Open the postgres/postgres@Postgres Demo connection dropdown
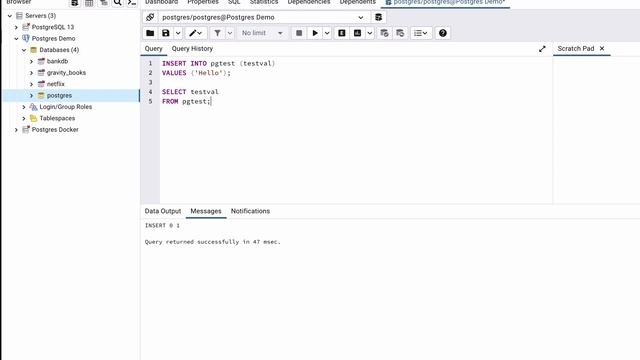 [x=263, y=17]
